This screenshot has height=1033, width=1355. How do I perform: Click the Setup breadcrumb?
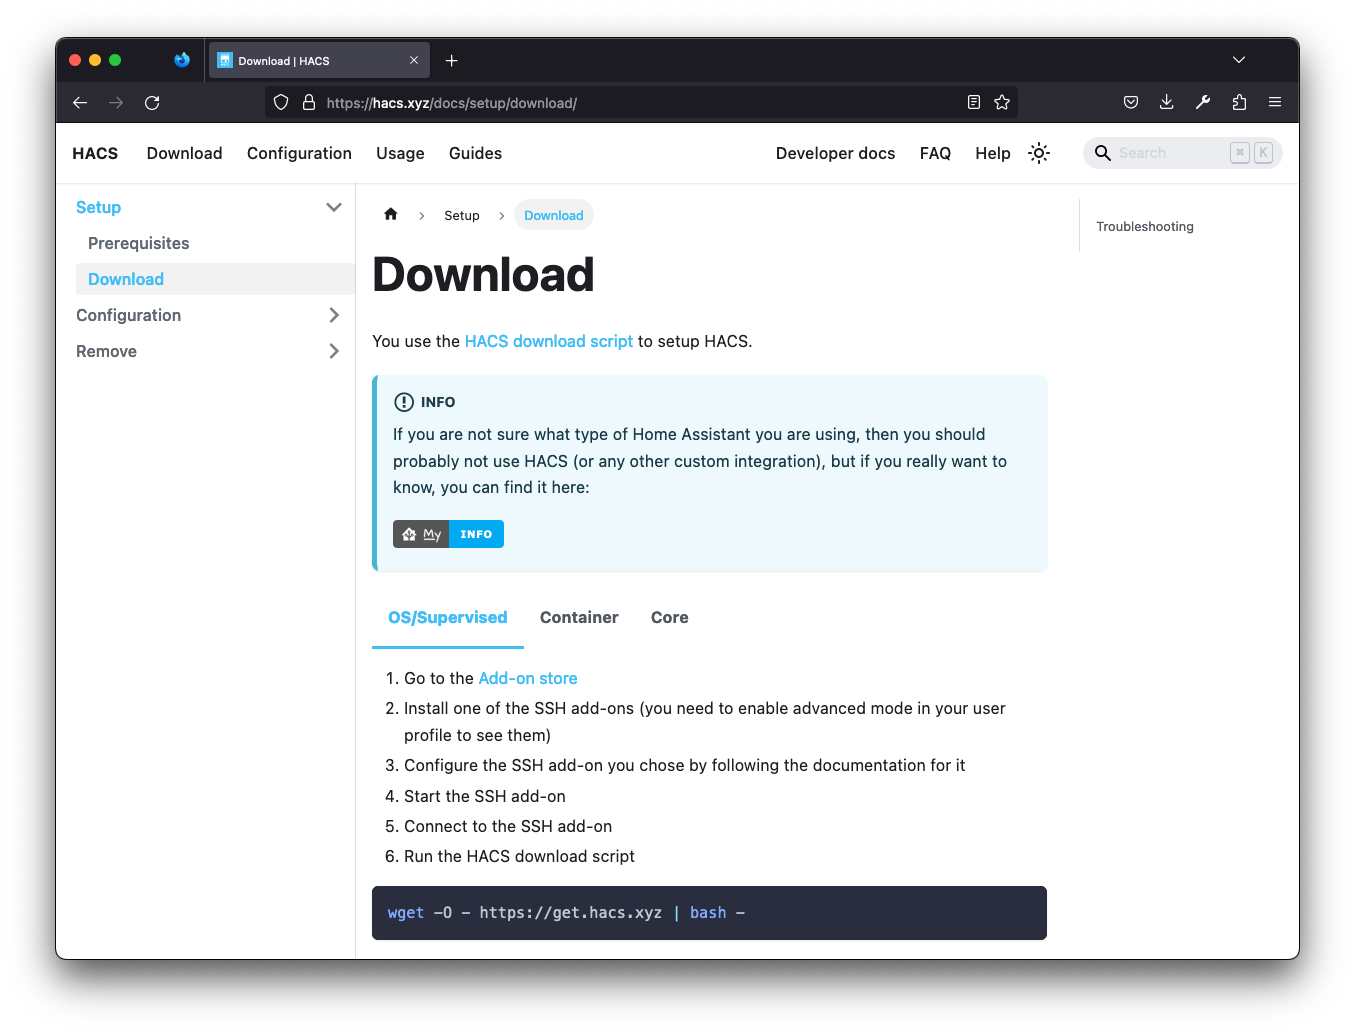click(462, 215)
